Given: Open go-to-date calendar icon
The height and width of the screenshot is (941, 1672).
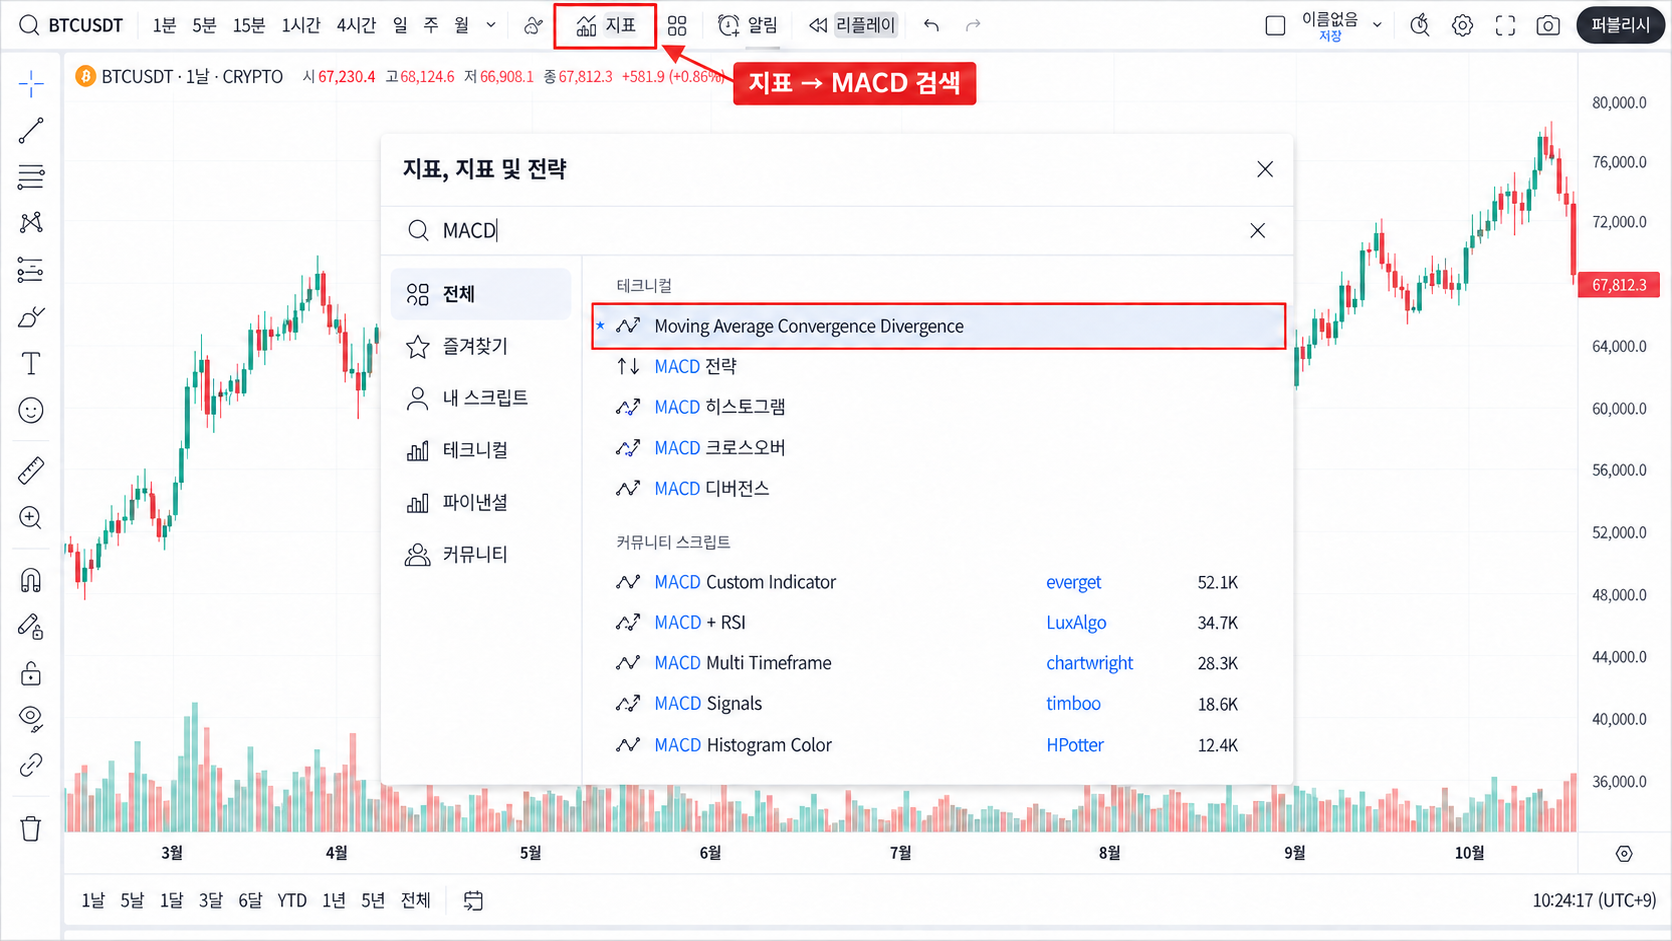Looking at the screenshot, I should coord(473,901).
